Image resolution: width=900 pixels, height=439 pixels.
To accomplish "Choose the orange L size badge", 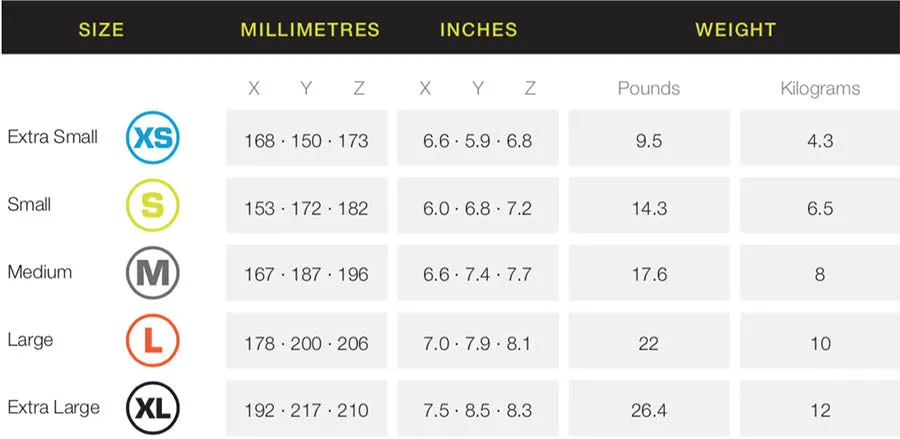I will coord(152,341).
